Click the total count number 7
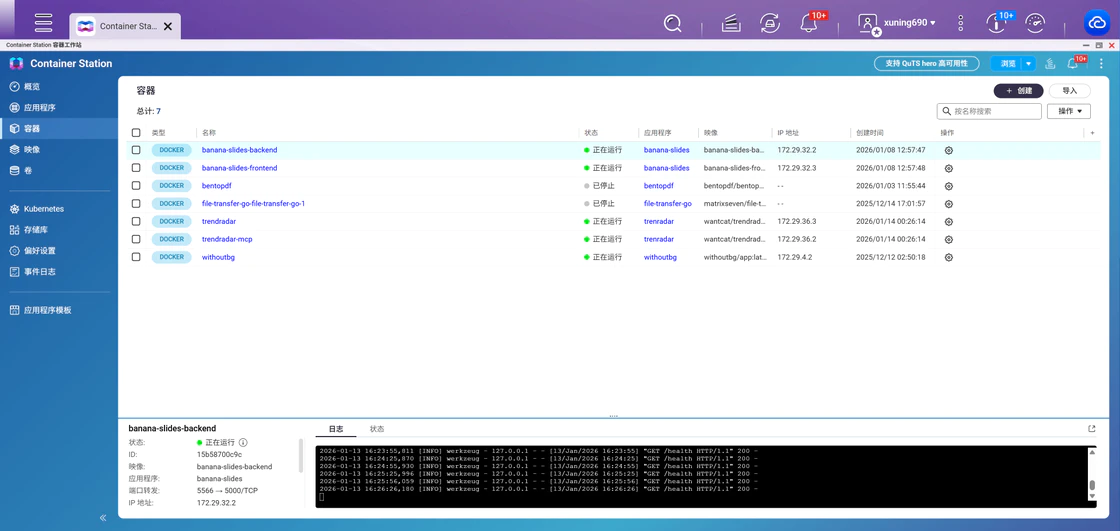 pos(159,111)
